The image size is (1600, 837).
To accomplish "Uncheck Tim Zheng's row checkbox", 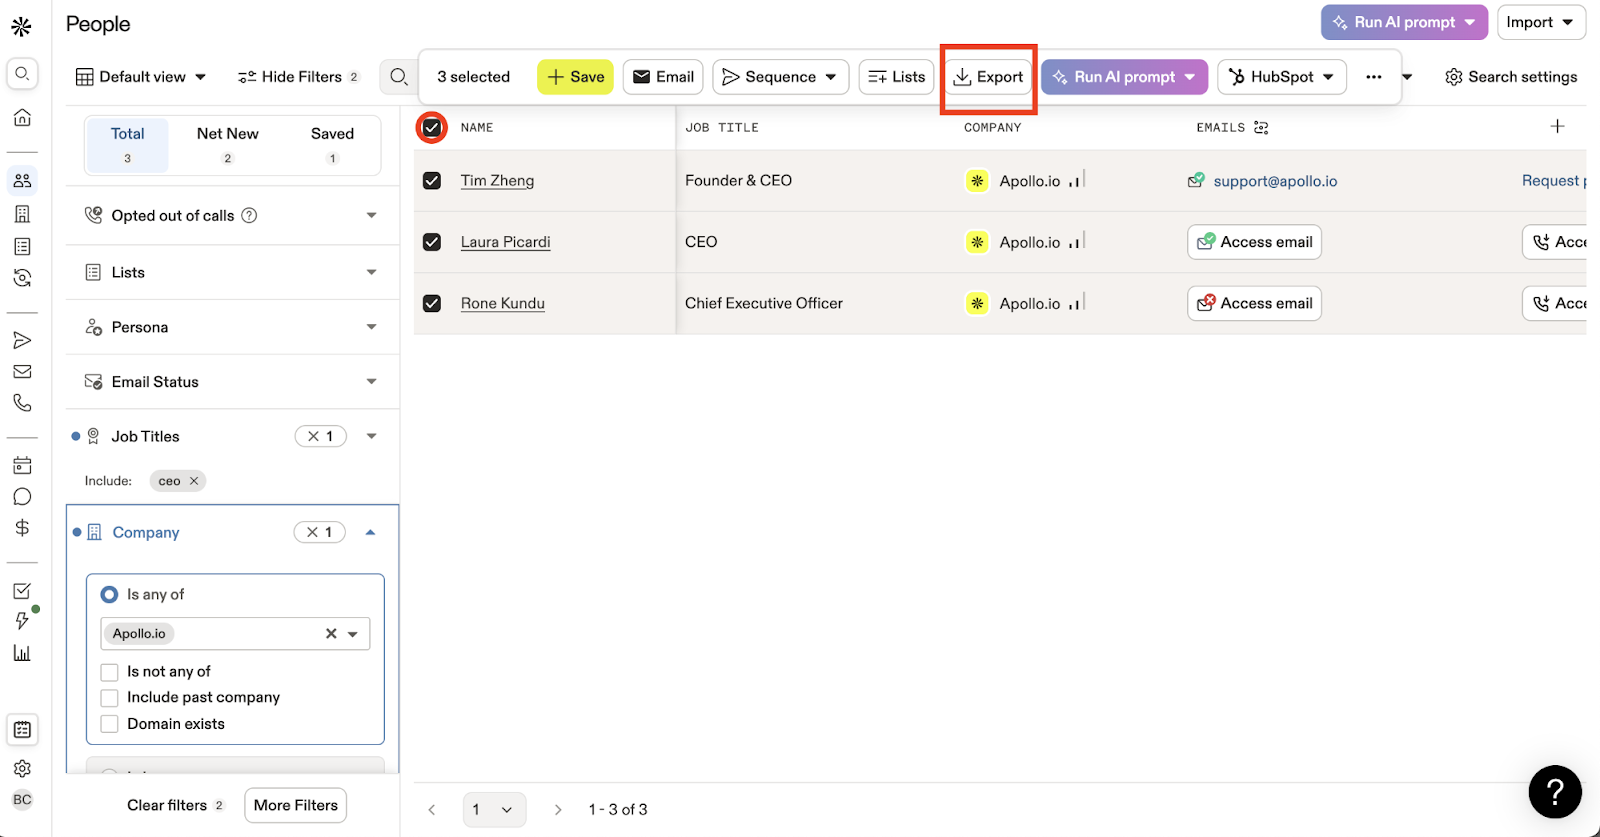I will (432, 181).
